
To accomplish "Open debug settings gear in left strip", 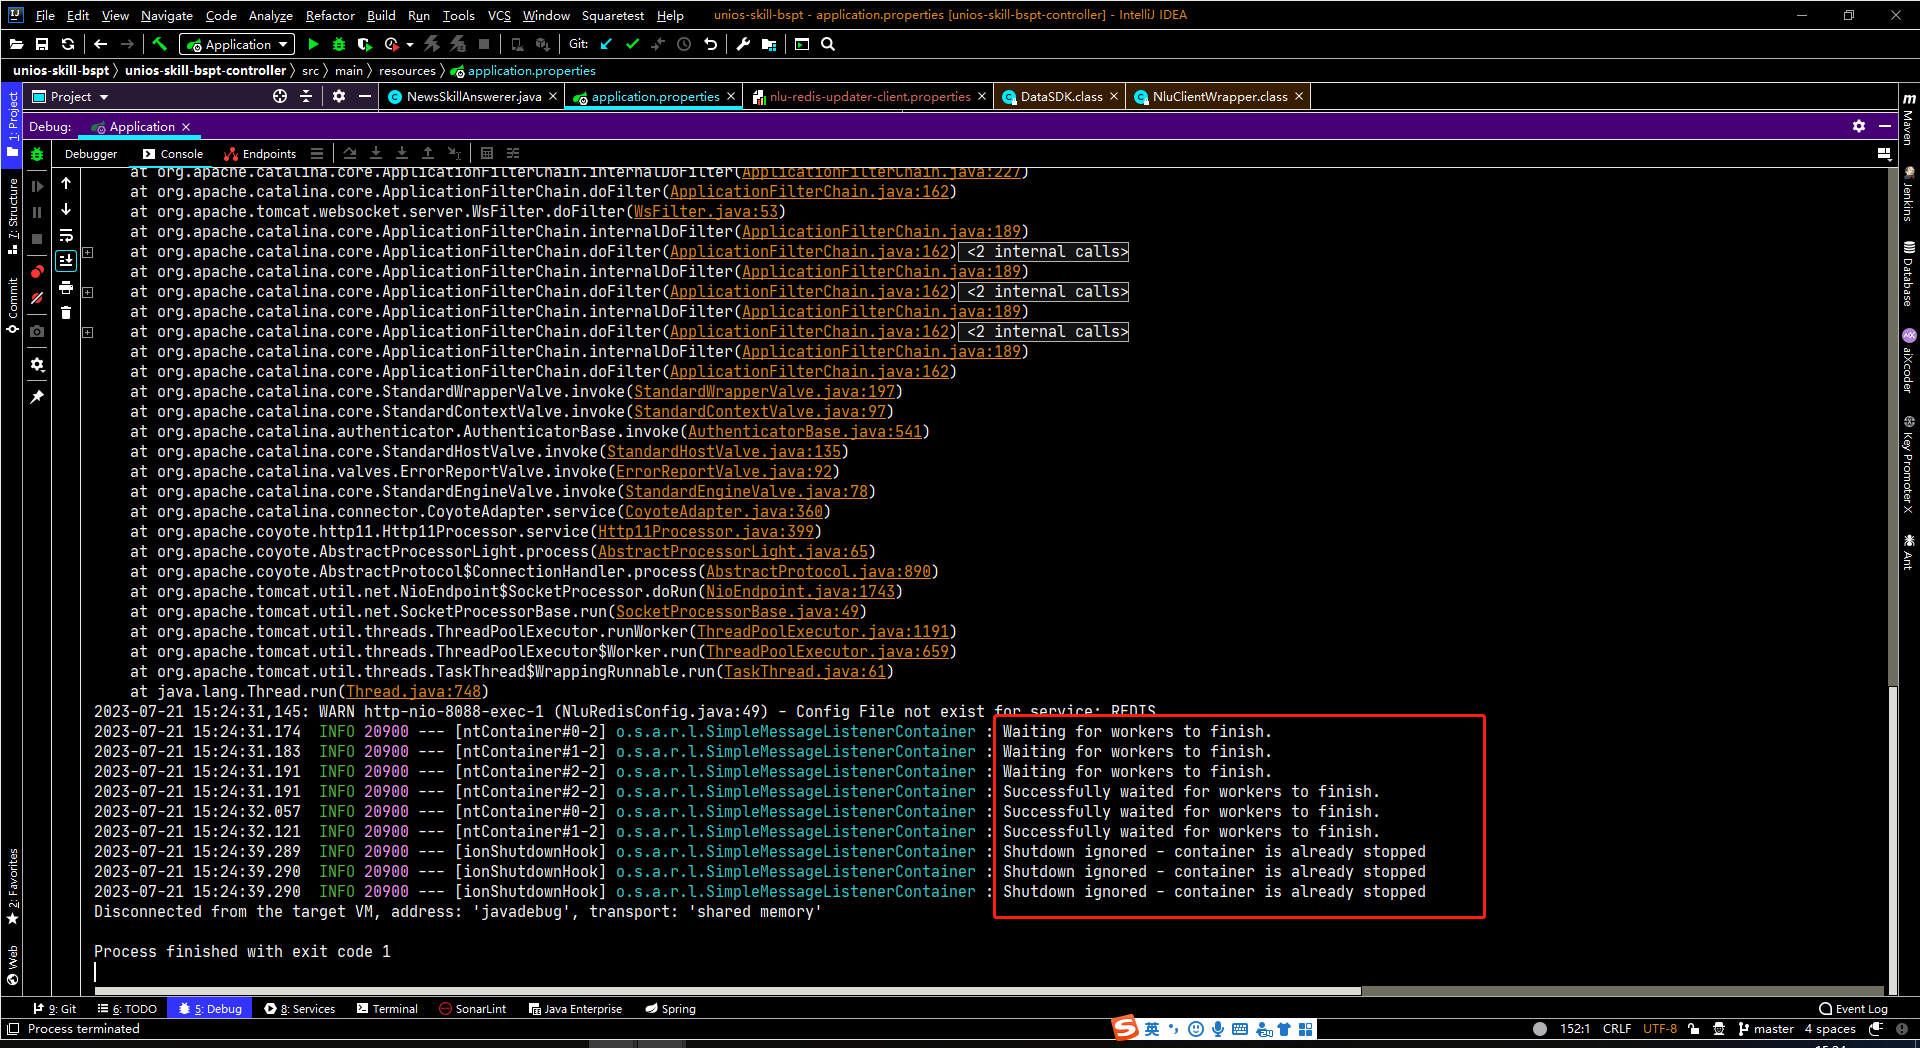I will (37, 364).
